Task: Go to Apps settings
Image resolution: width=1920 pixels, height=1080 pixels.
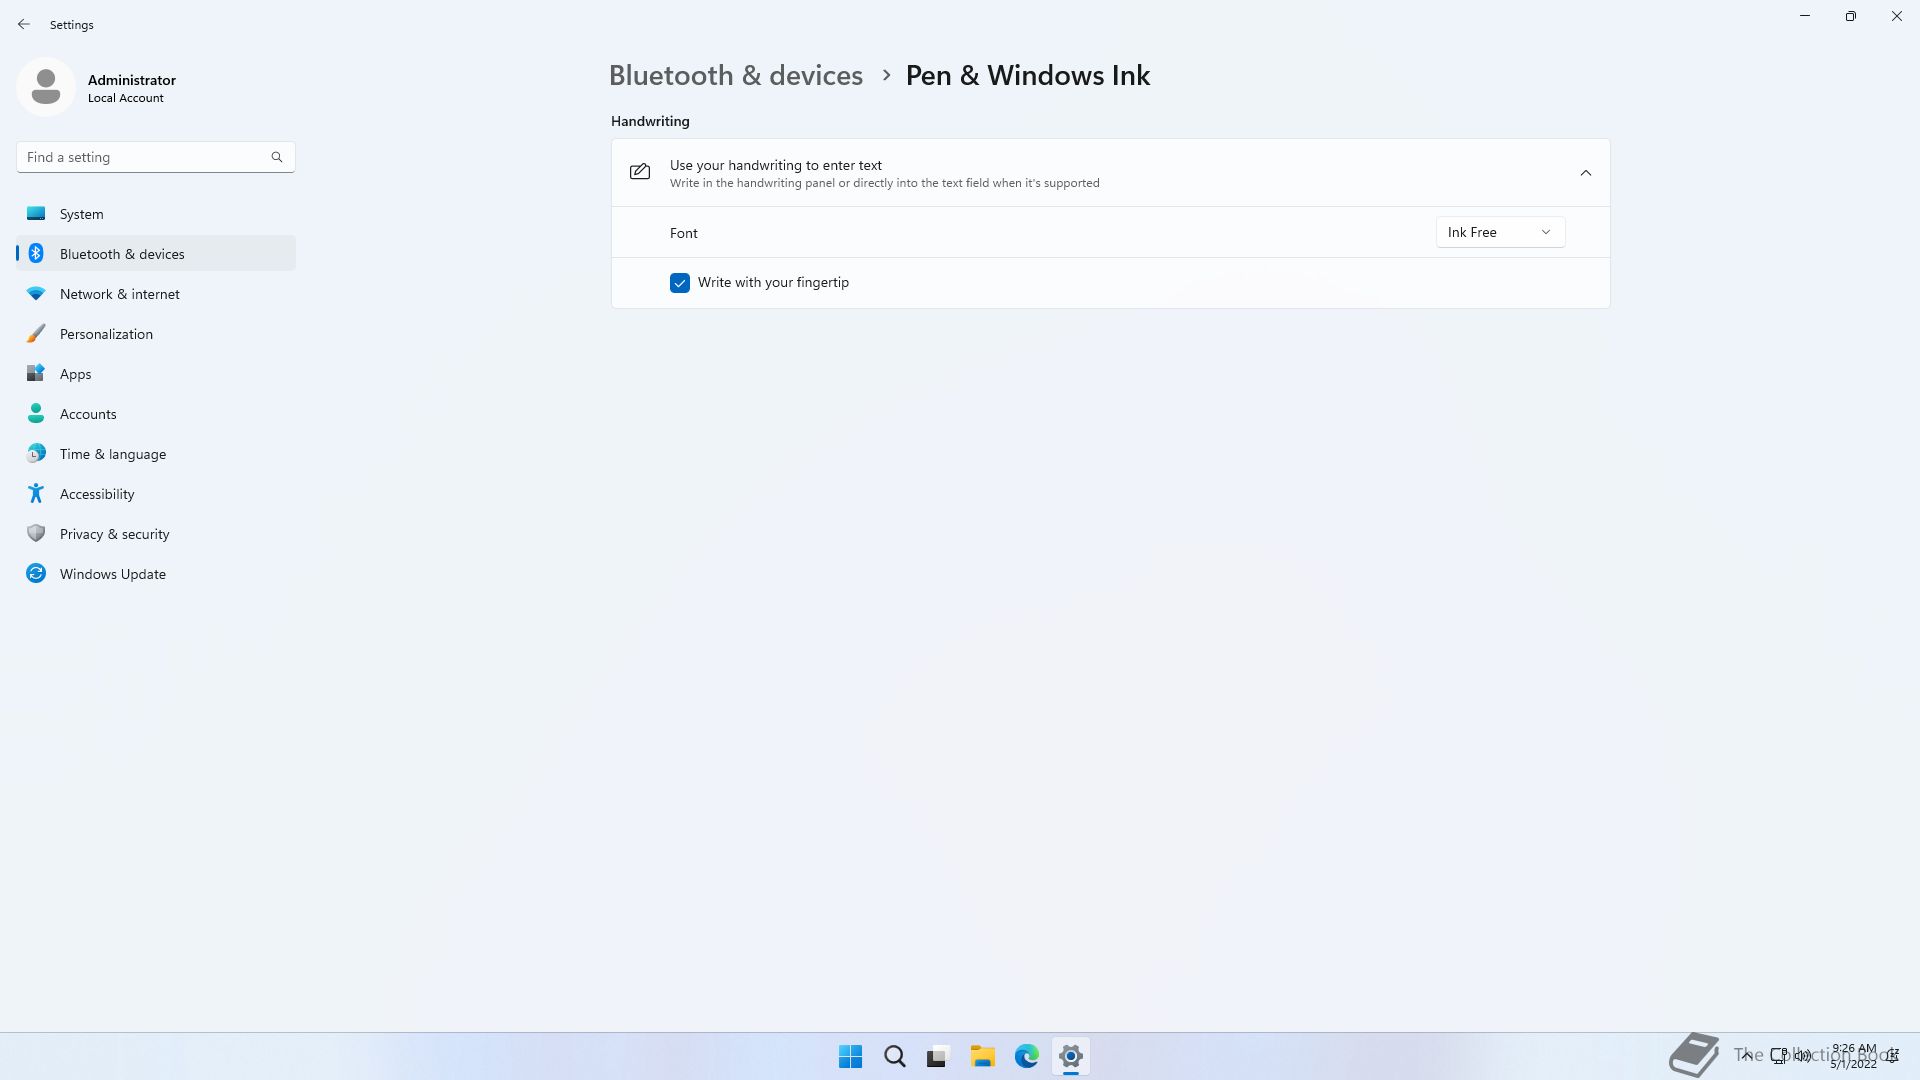Action: 75,374
